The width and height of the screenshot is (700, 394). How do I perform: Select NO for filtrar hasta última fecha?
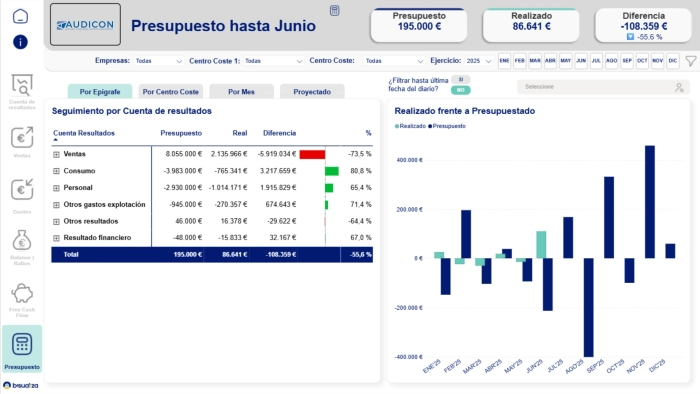pos(461,90)
